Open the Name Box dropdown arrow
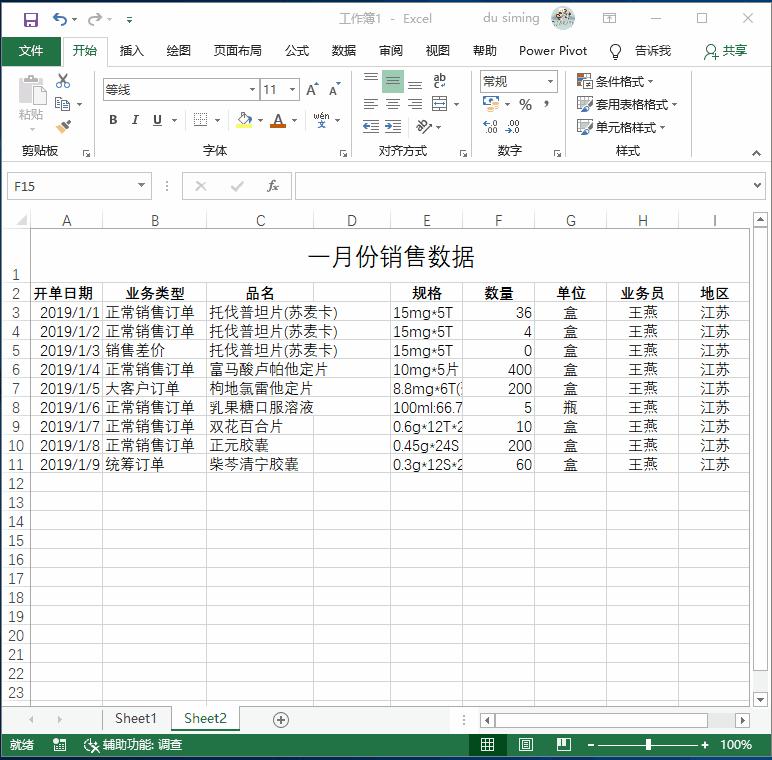Viewport: 772px width, 760px height. click(141, 186)
